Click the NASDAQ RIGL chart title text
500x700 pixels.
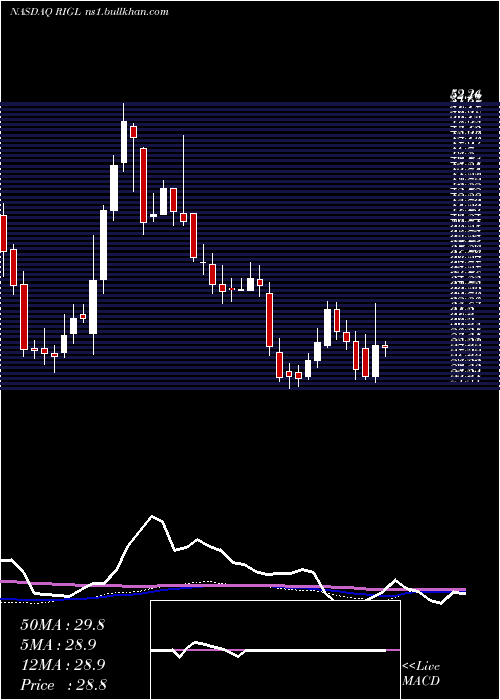click(89, 12)
